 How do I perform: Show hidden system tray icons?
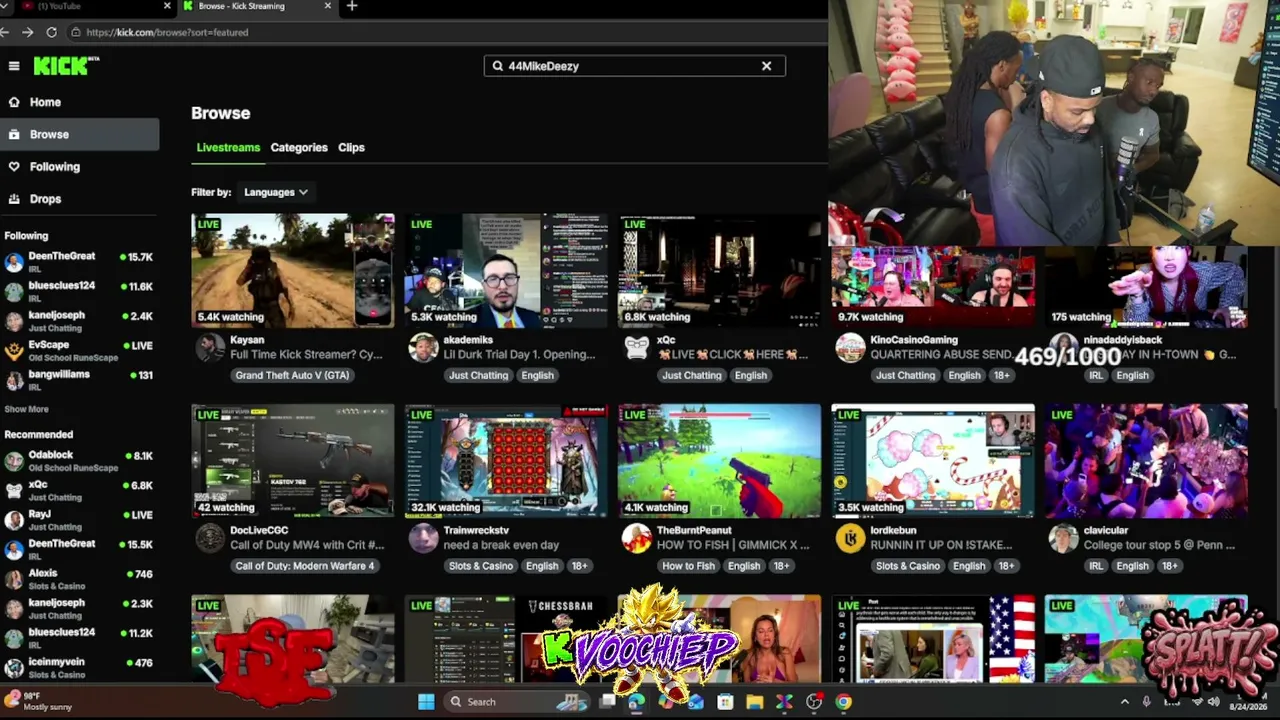click(x=1124, y=702)
